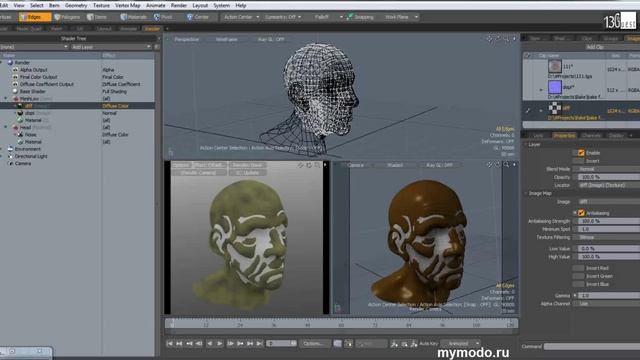The width and height of the screenshot is (640, 360).
Task: Open Symmetry Off dropdown
Action: pos(283,17)
